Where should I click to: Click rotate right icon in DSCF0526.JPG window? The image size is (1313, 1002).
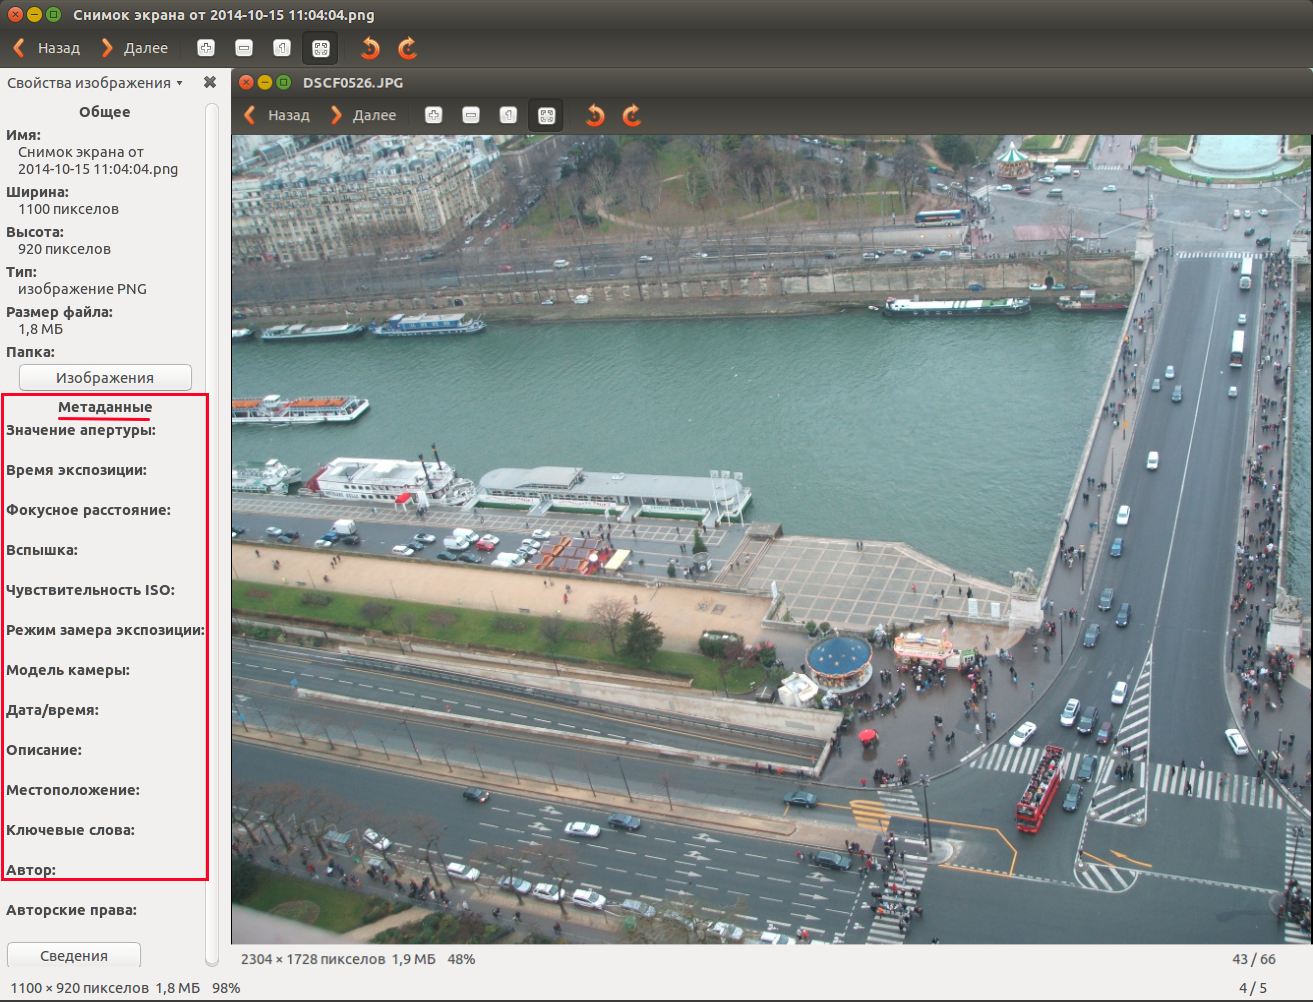tap(632, 115)
